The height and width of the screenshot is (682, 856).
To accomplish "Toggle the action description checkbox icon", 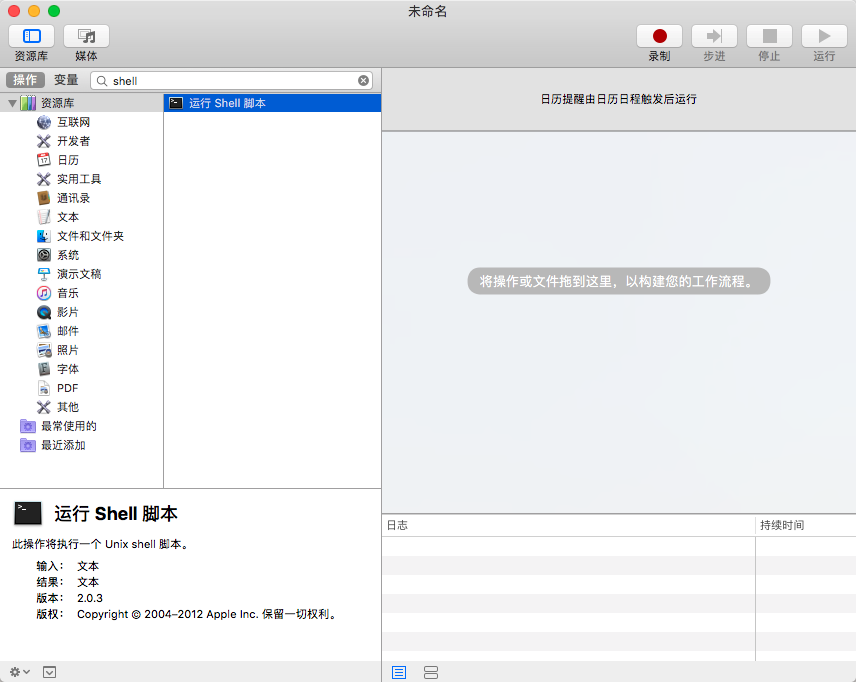I will (x=49, y=671).
